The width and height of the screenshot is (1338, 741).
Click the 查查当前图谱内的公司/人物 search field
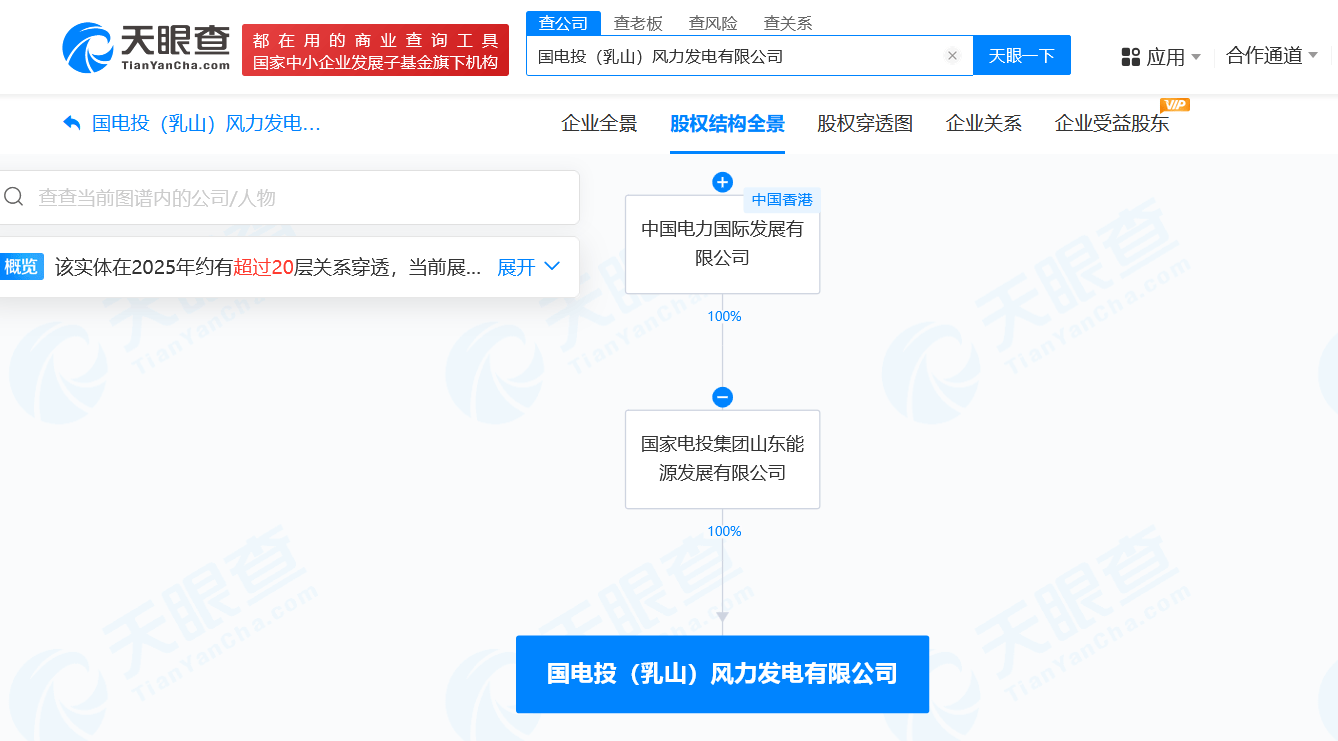click(x=290, y=197)
